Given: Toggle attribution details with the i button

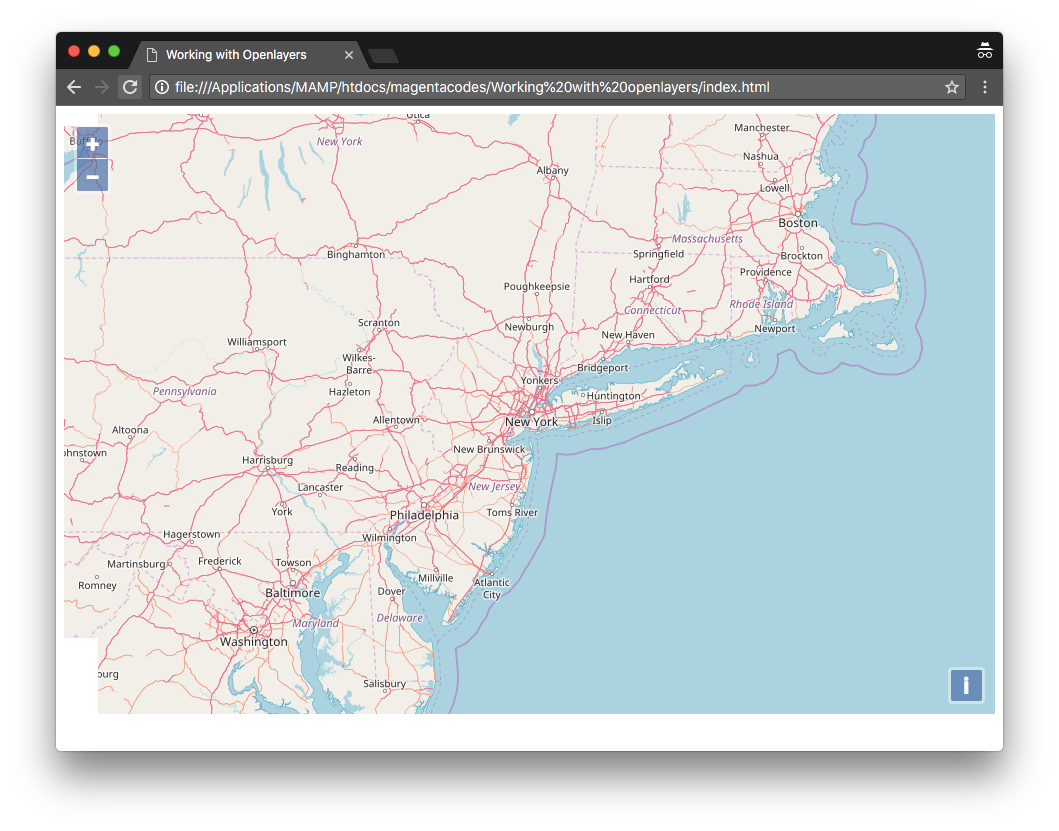Looking at the screenshot, I should pyautogui.click(x=965, y=686).
